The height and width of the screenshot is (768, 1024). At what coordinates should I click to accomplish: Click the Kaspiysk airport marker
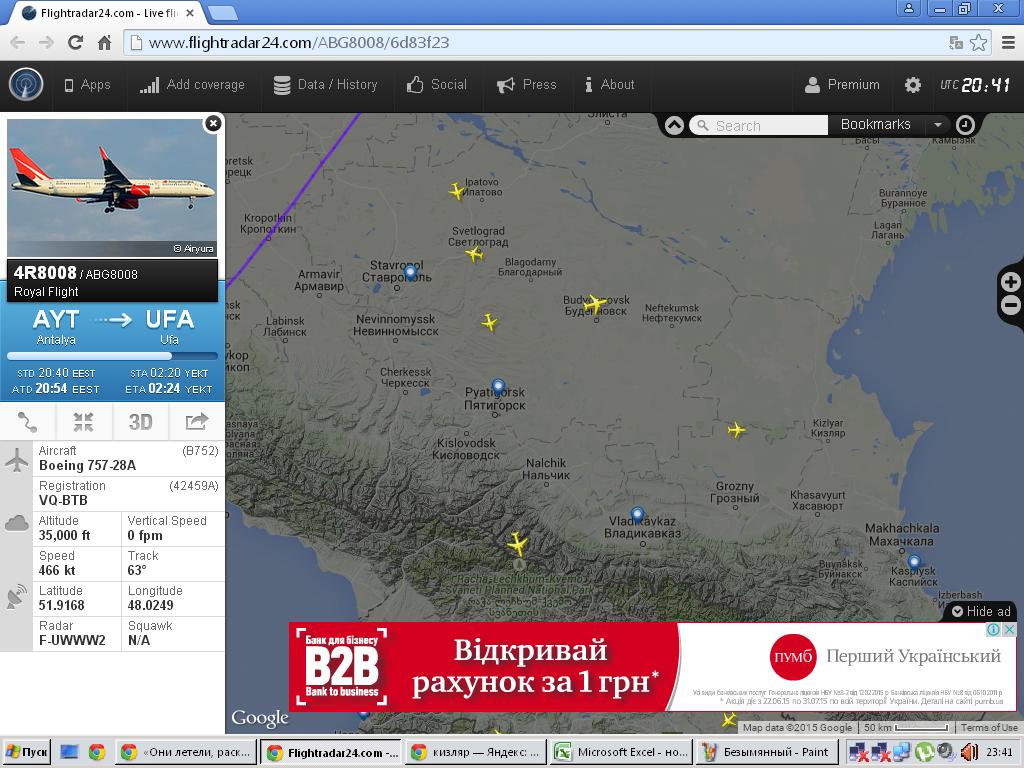pos(914,562)
